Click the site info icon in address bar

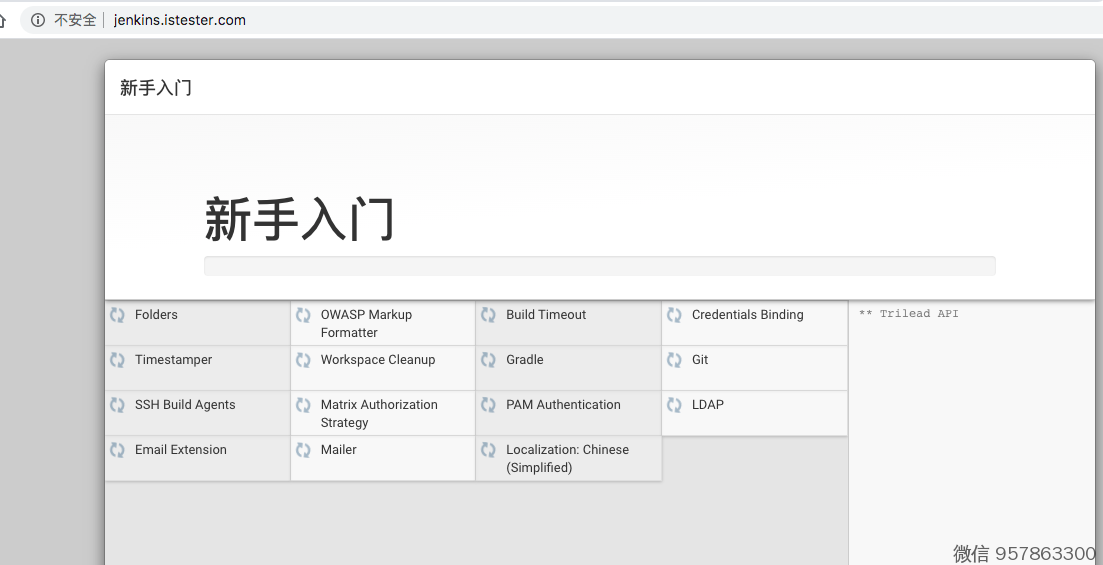(38, 20)
